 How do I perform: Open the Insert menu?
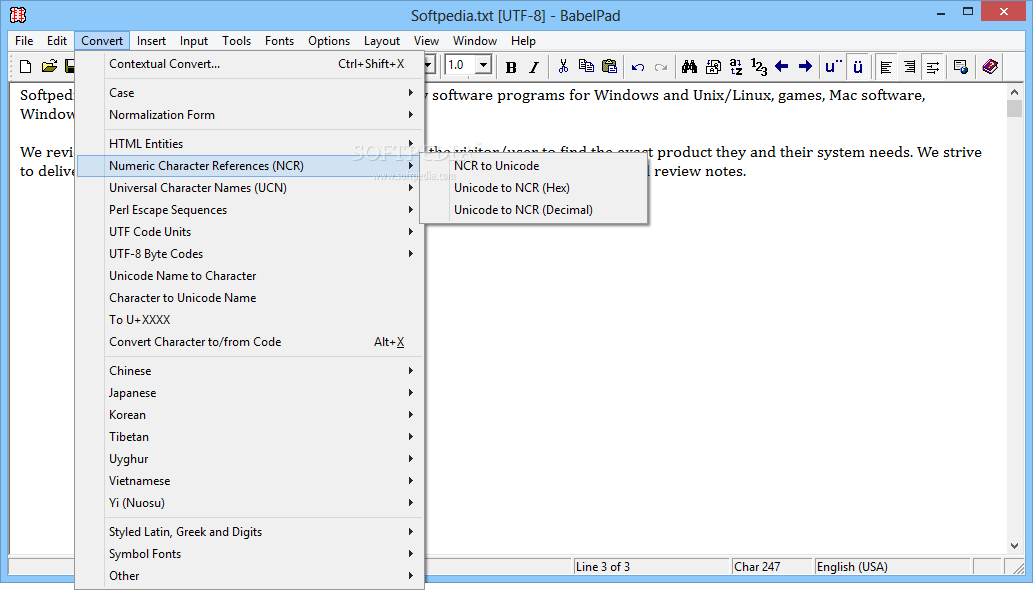coord(151,41)
